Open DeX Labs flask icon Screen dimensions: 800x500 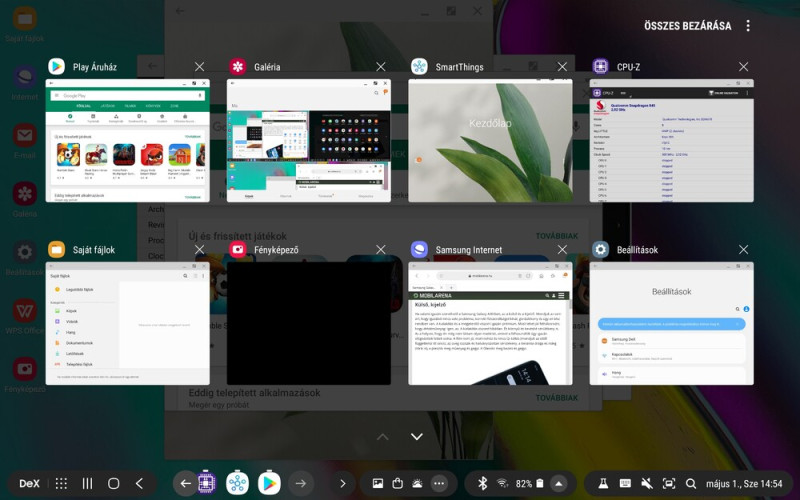(x=603, y=483)
